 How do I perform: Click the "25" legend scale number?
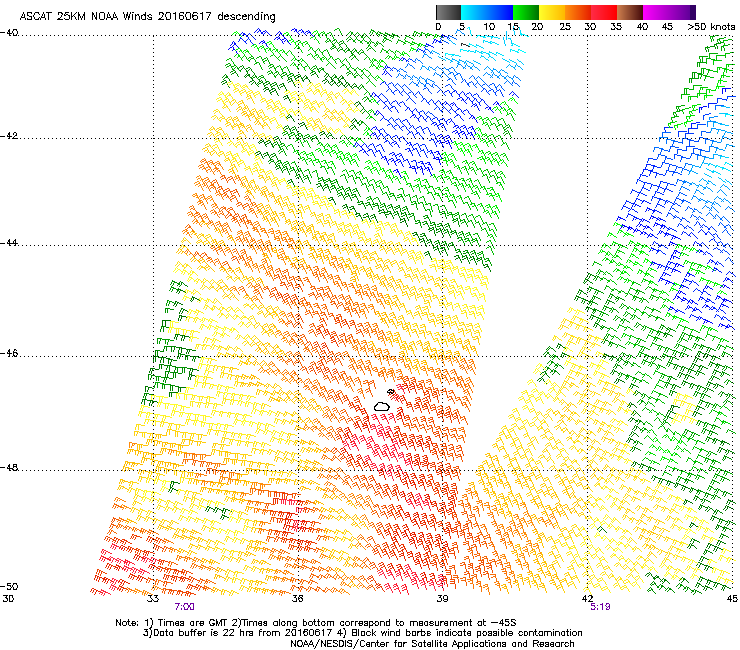[565, 27]
